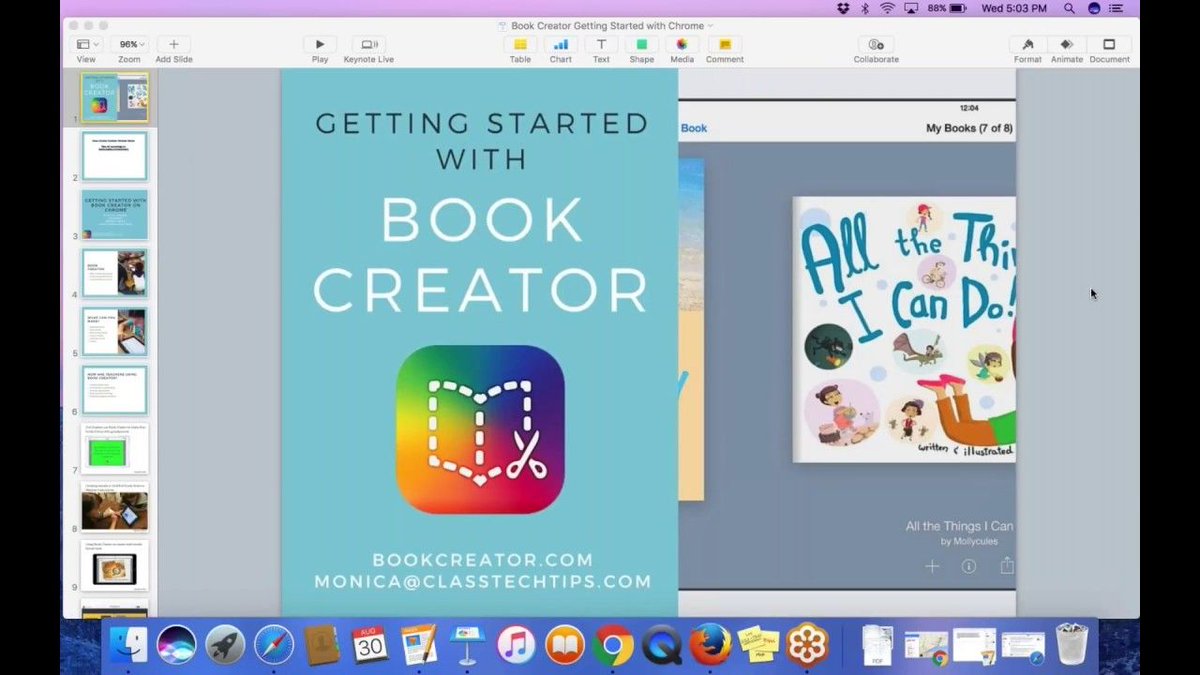The height and width of the screenshot is (675, 1200).
Task: Open Siri from the menu bar
Action: (1094, 8)
